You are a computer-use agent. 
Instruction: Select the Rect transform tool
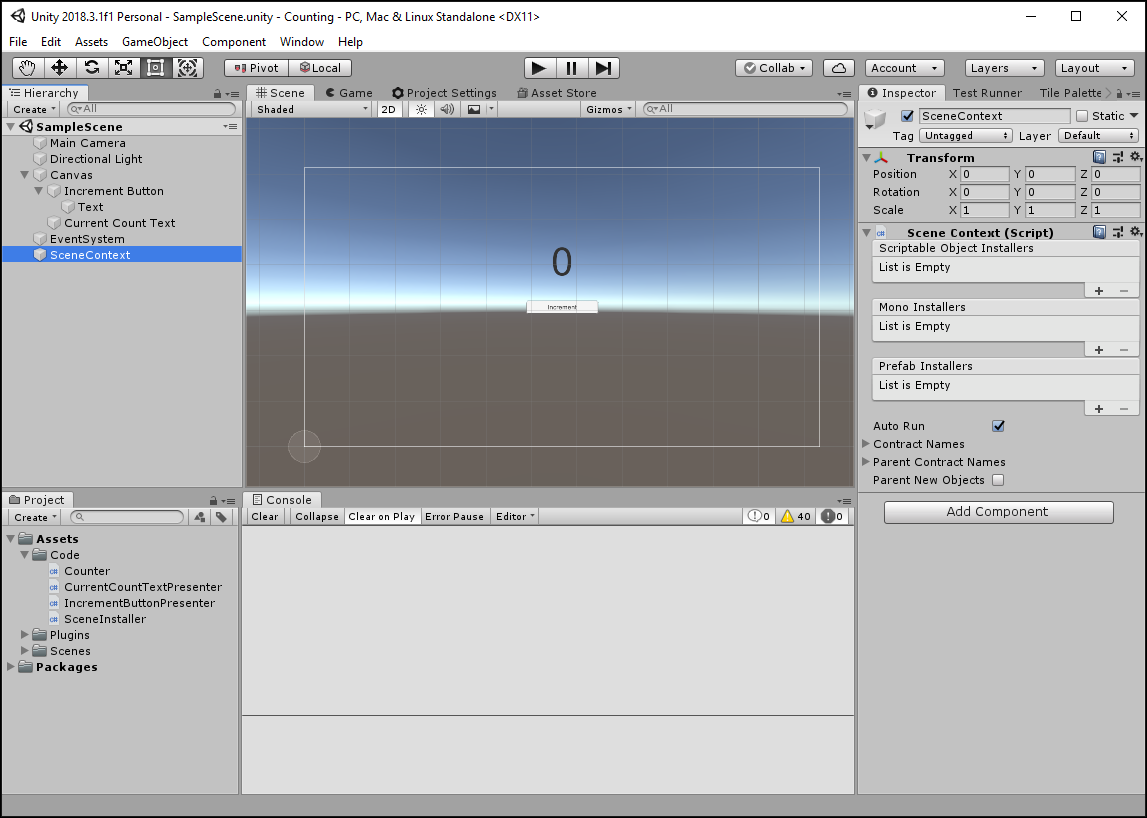point(156,67)
